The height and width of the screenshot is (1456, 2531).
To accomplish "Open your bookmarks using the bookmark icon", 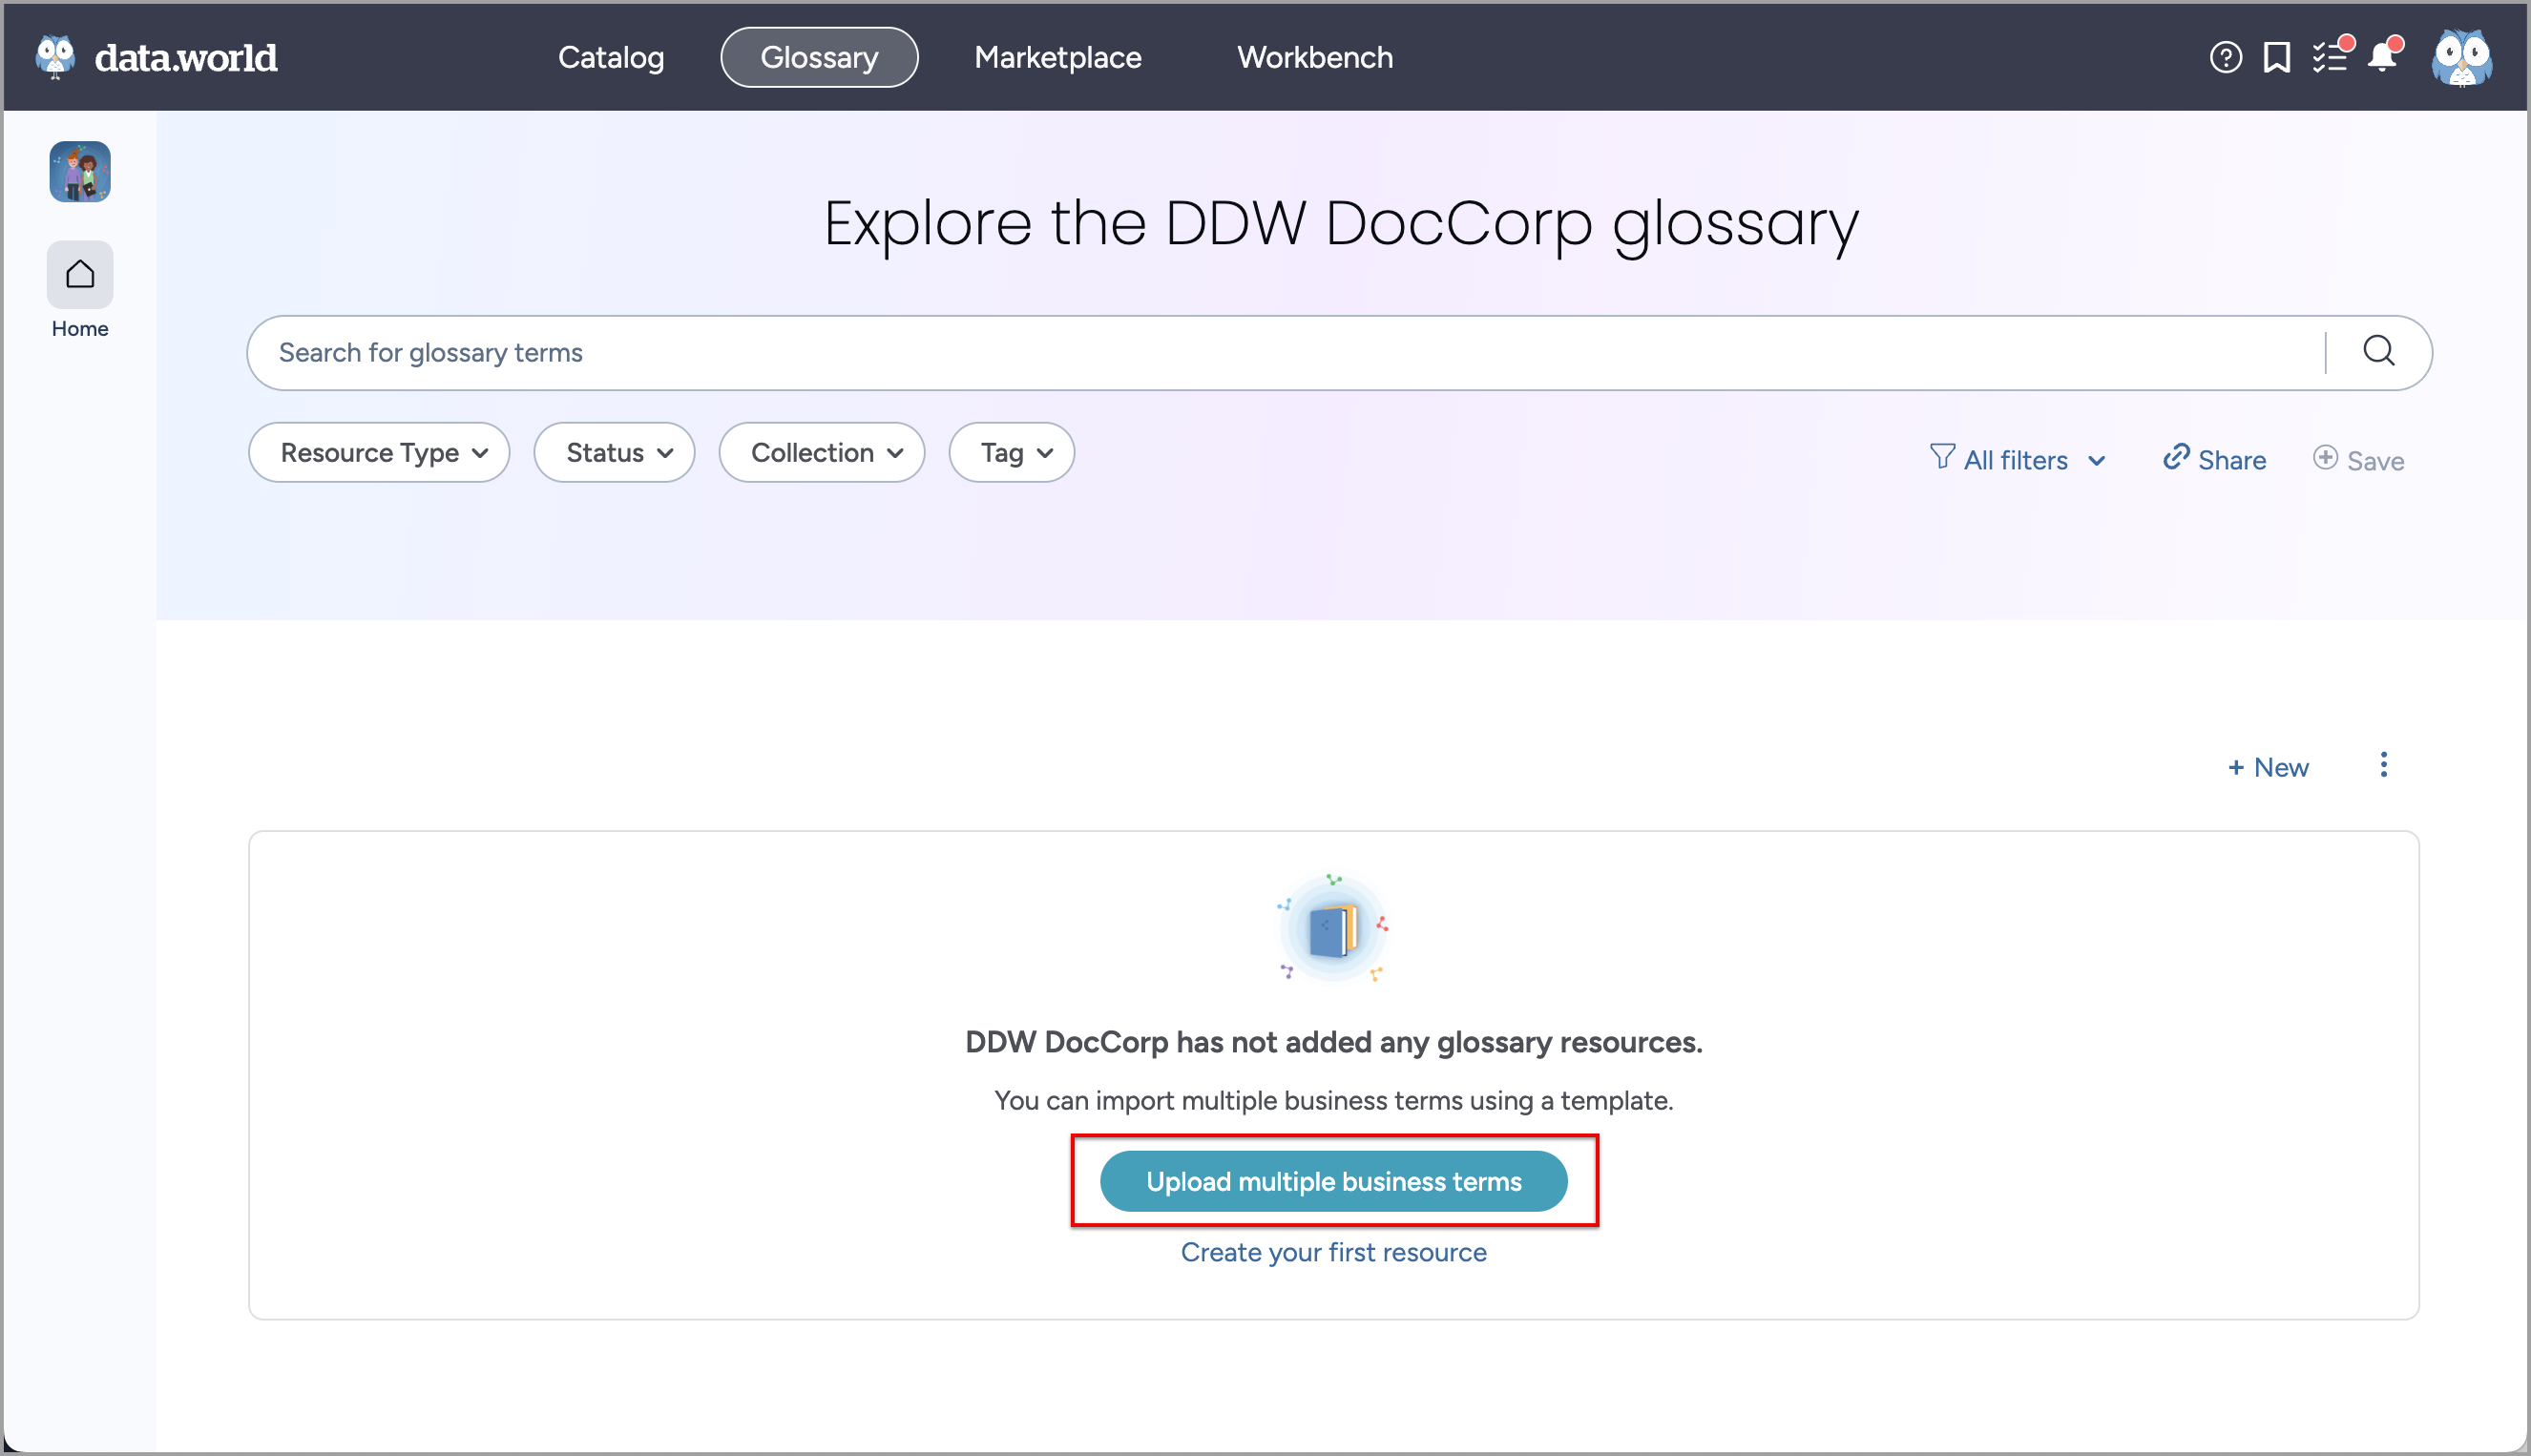I will (2277, 57).
